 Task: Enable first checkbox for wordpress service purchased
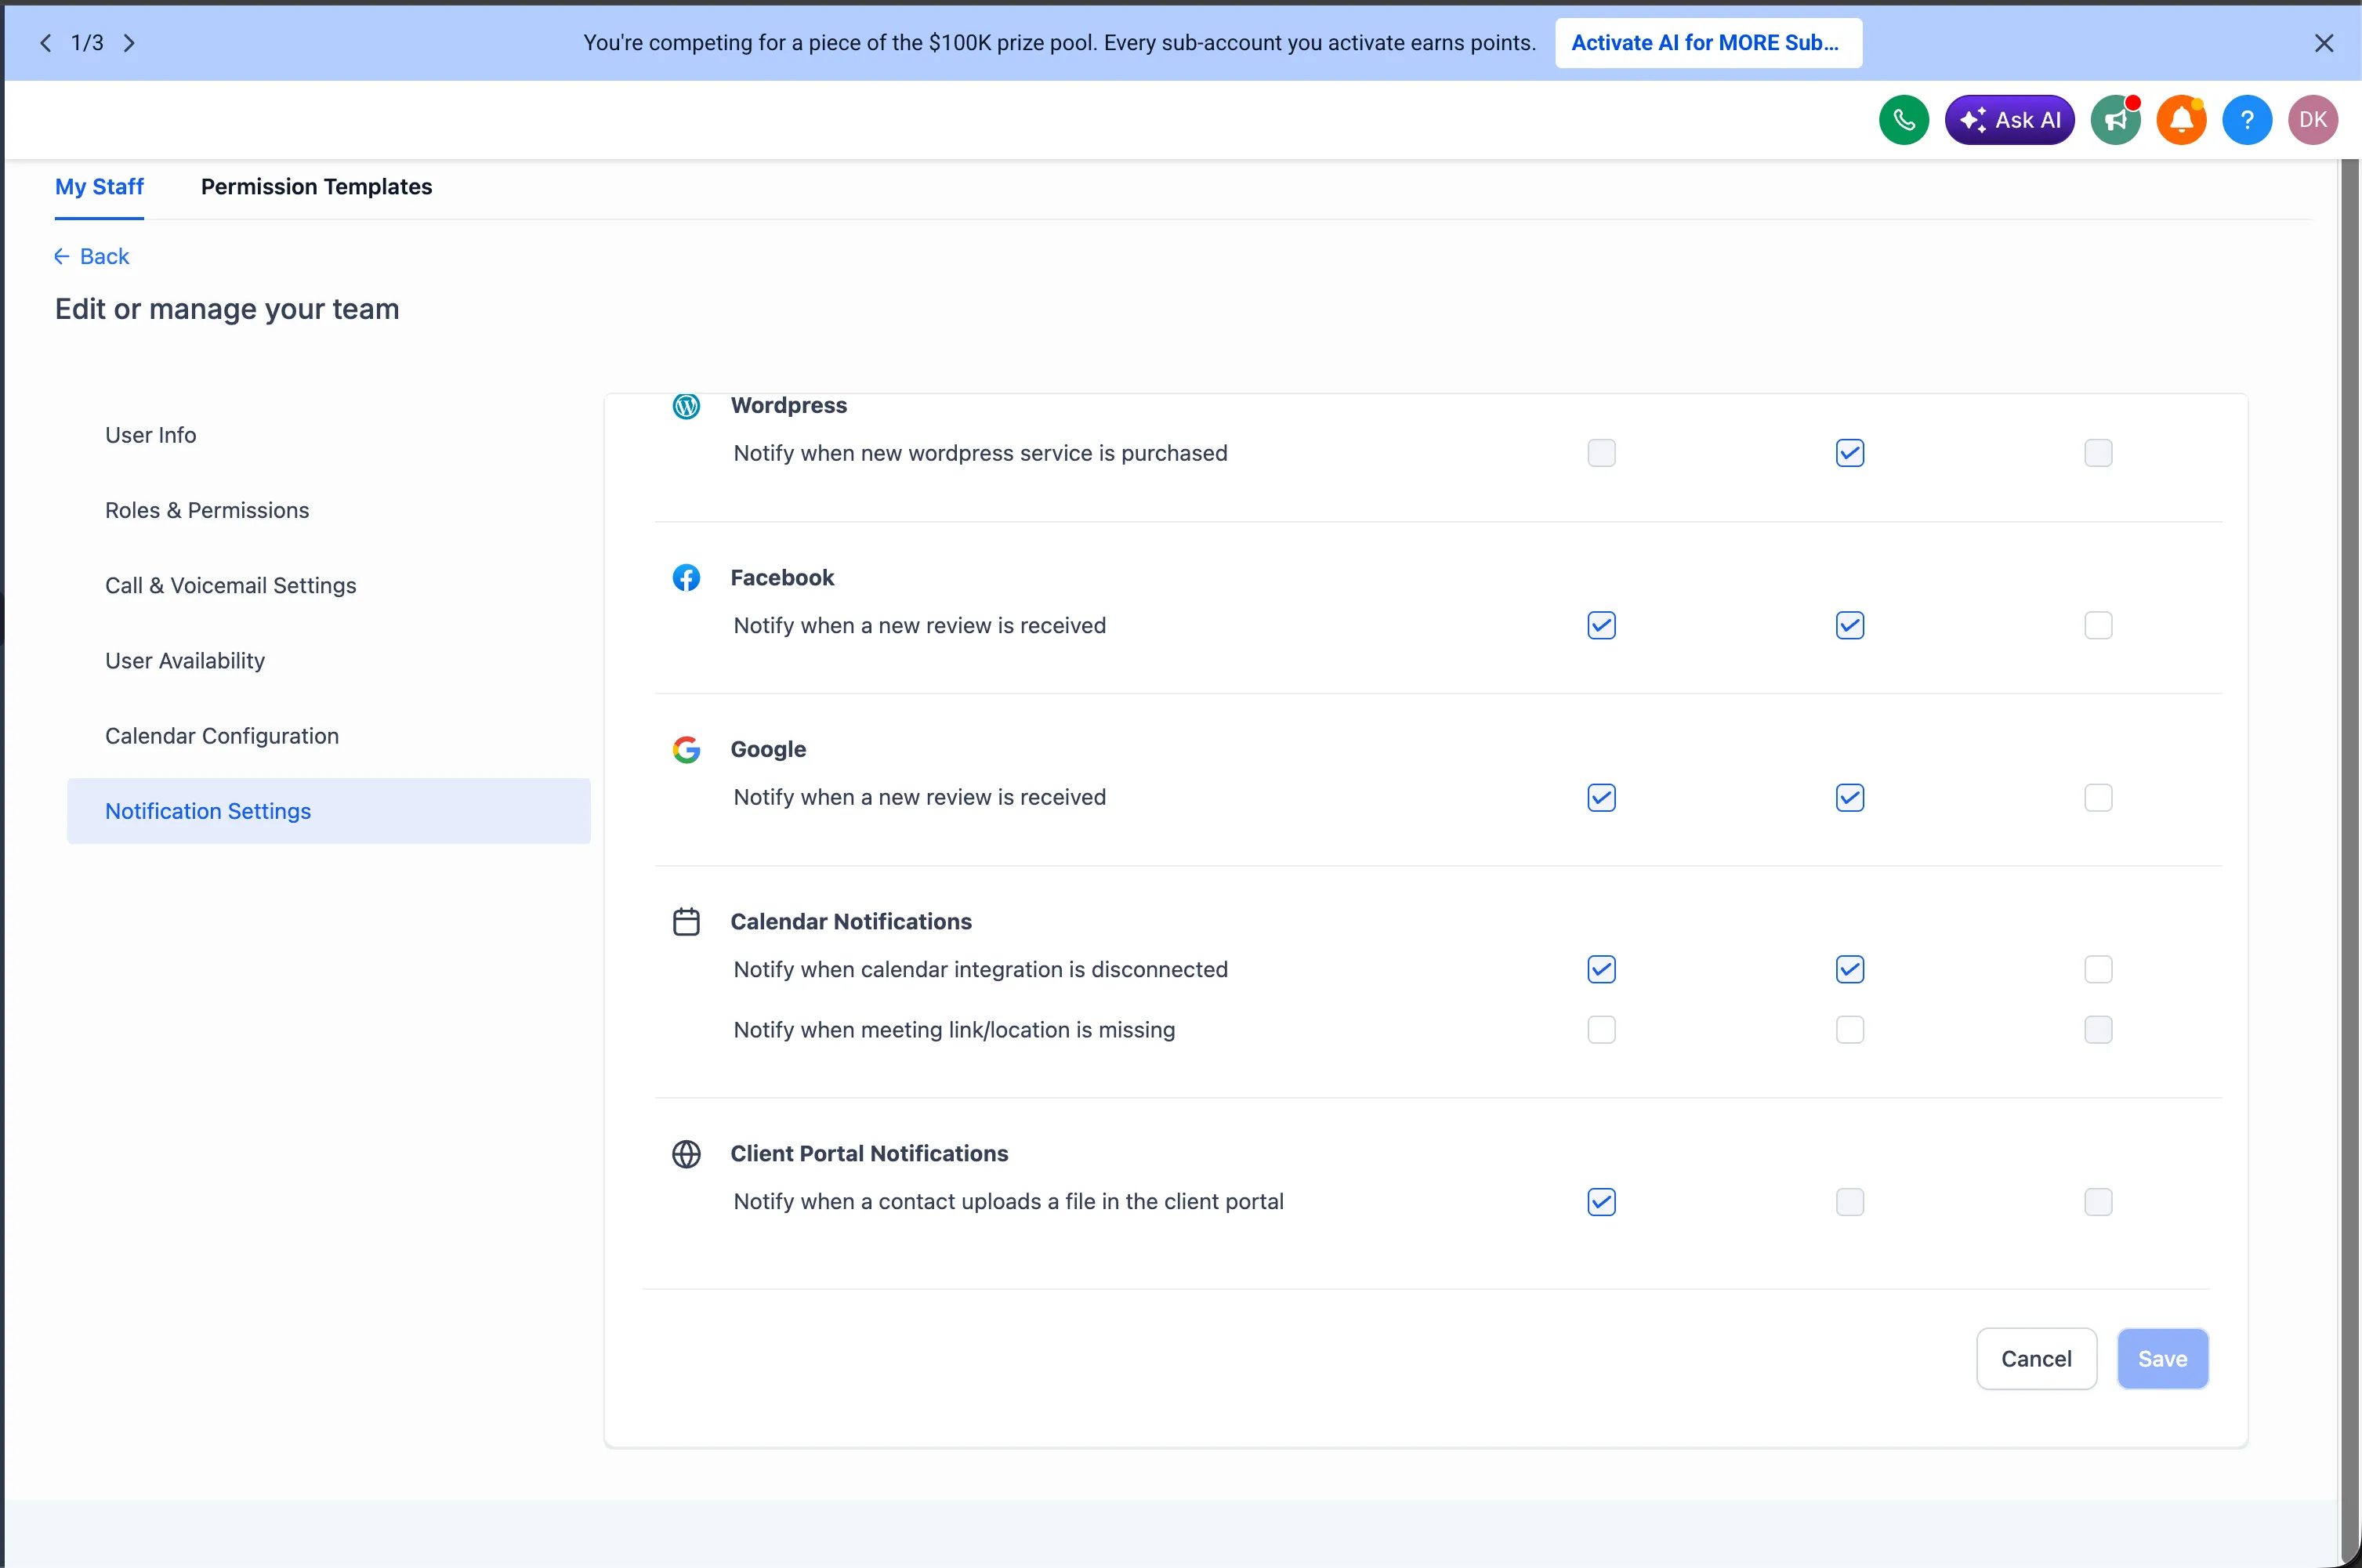(1601, 453)
